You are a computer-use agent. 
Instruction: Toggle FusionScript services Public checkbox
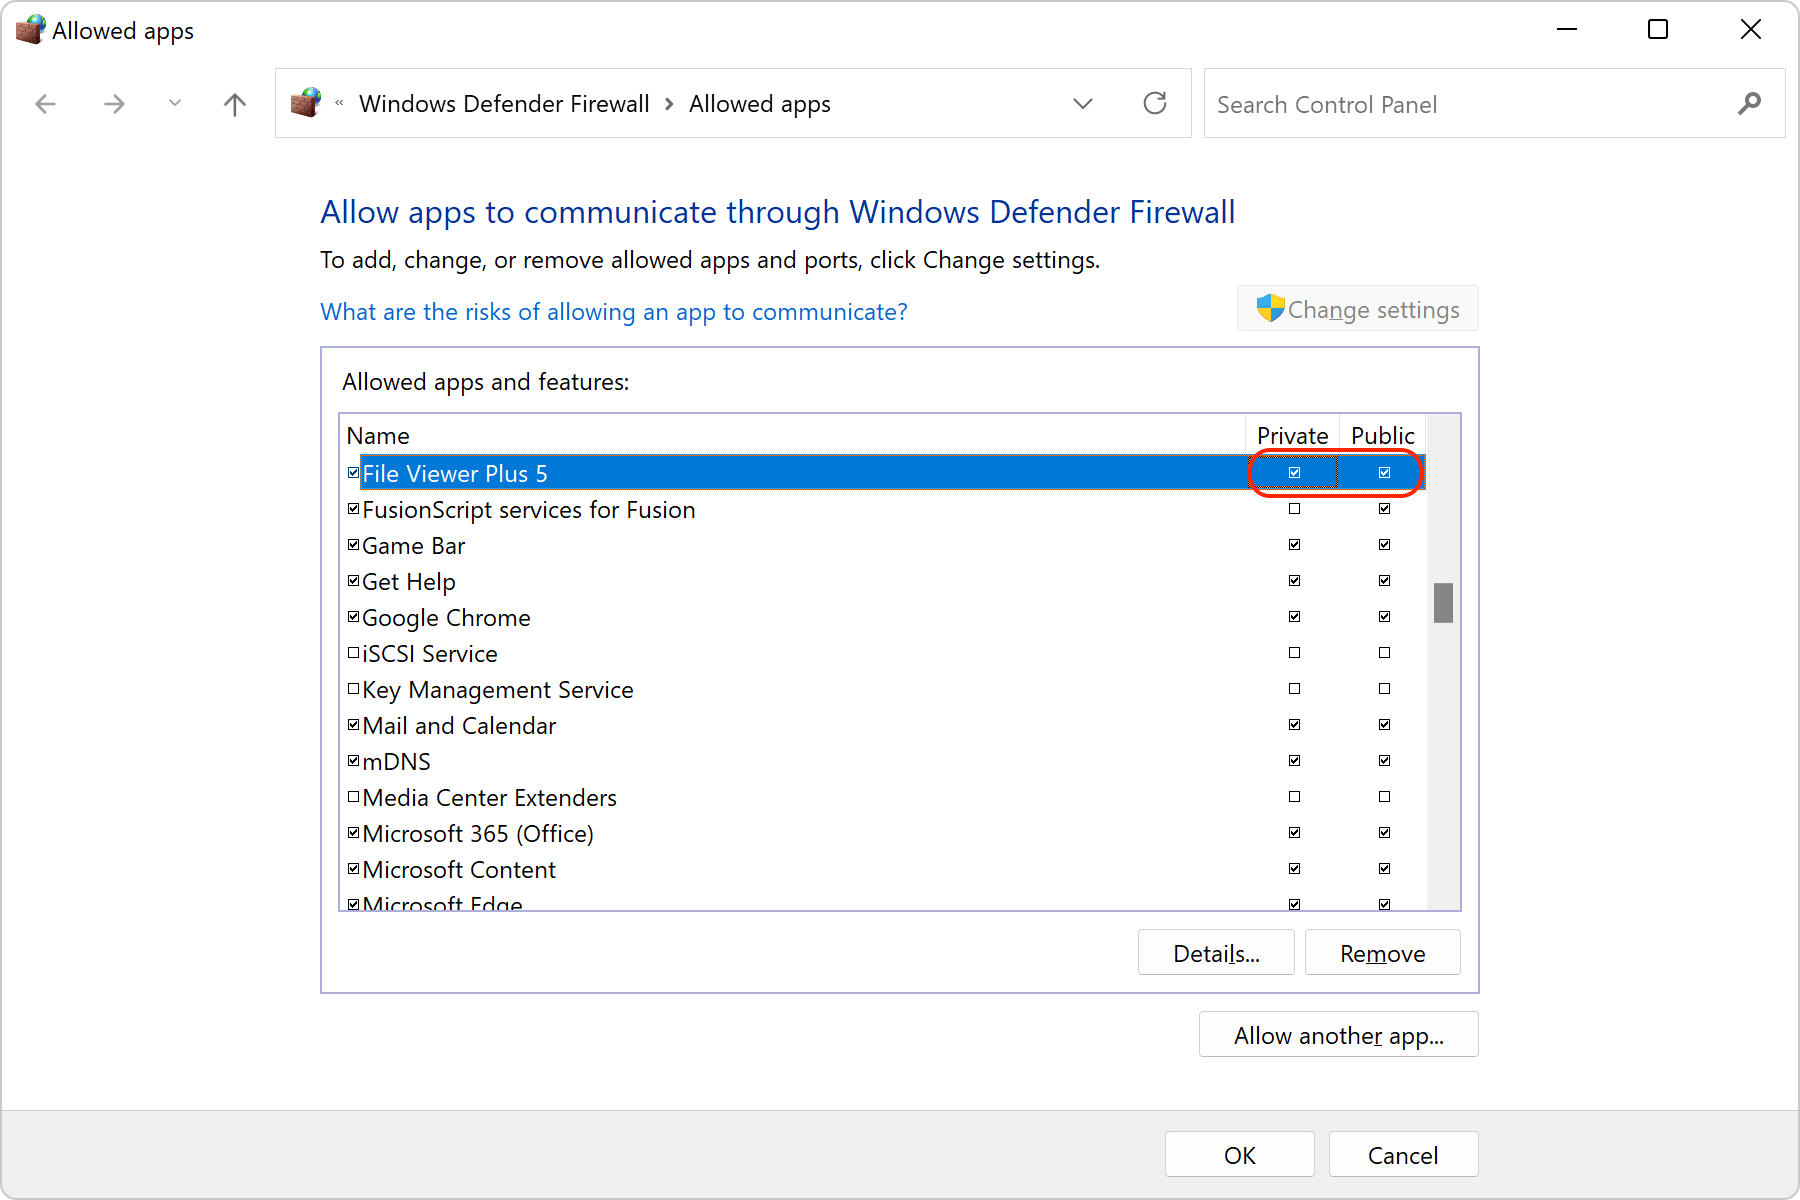1384,509
